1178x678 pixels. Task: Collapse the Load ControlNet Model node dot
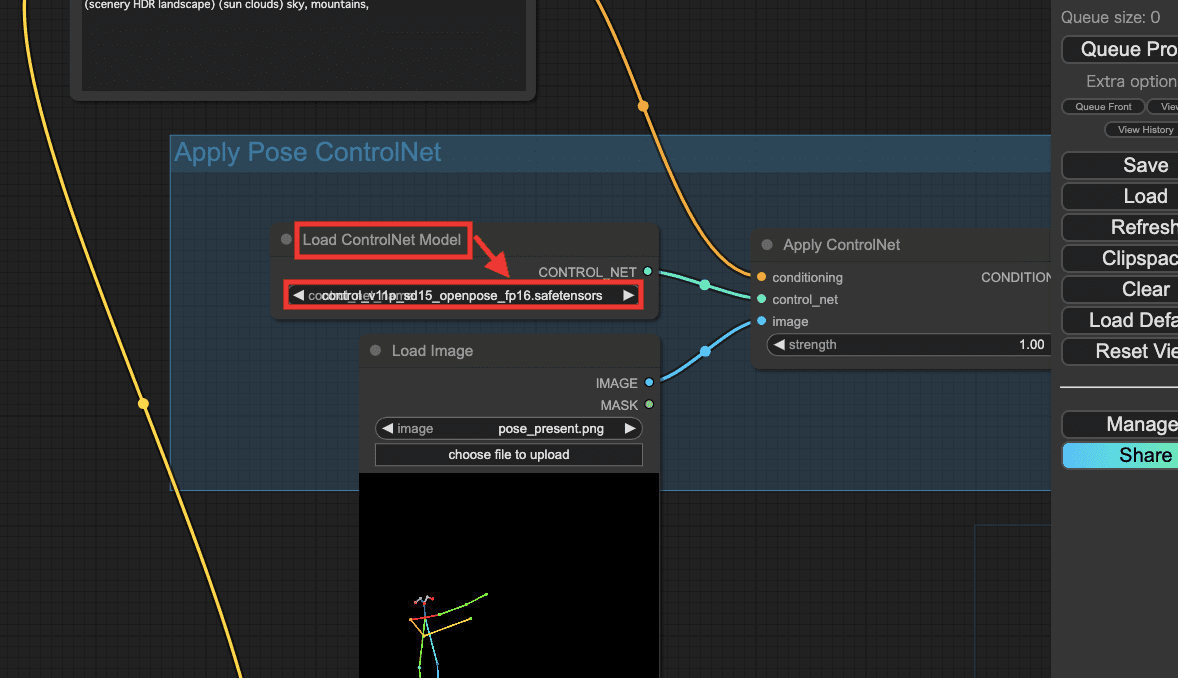click(286, 240)
